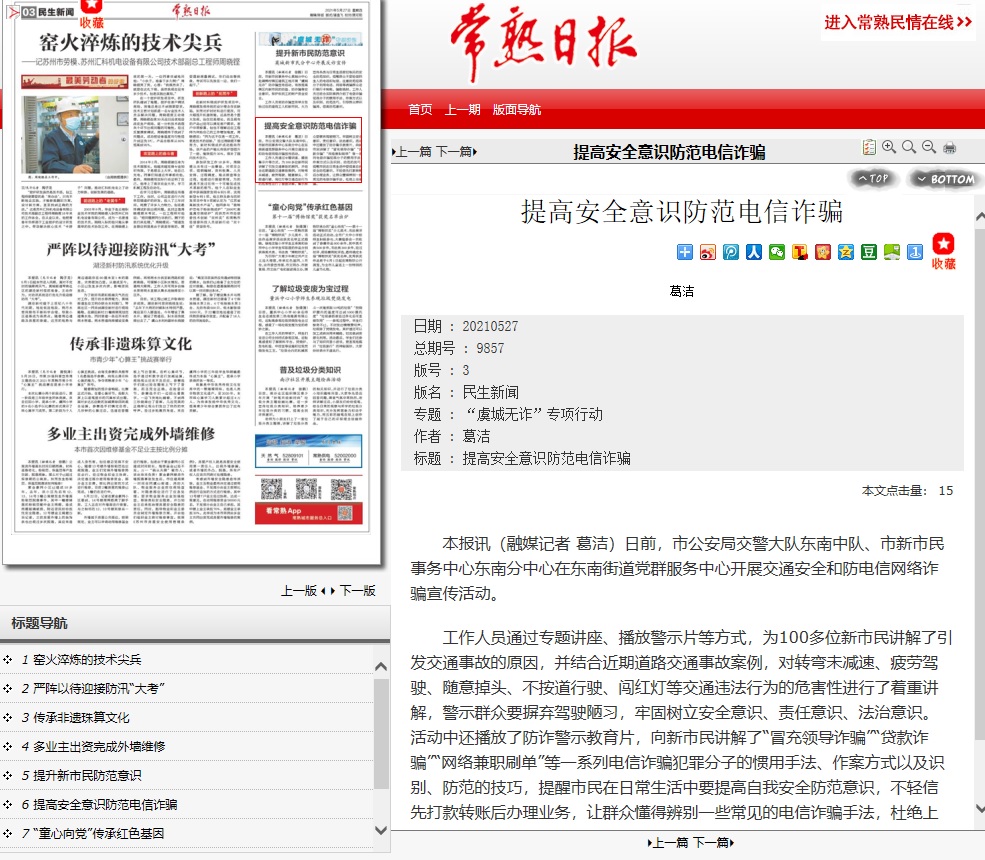
Task: Open the blue plus more-share icon
Action: (685, 252)
